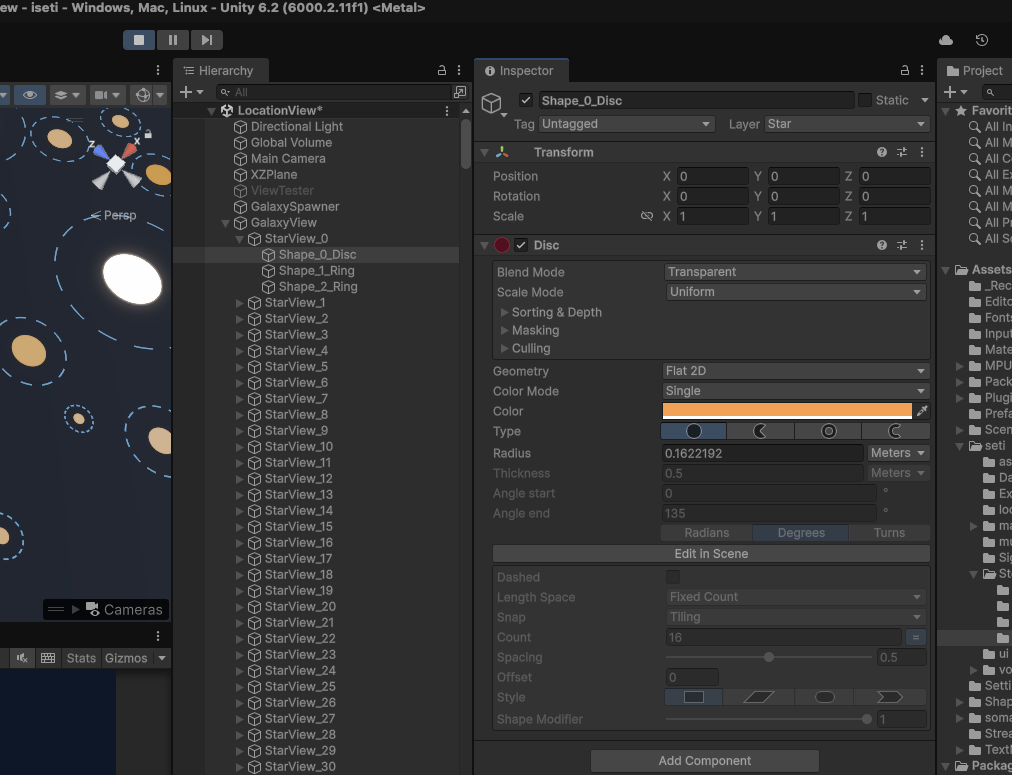Click the Edit in Scene button
This screenshot has width=1012, height=775.
point(711,553)
